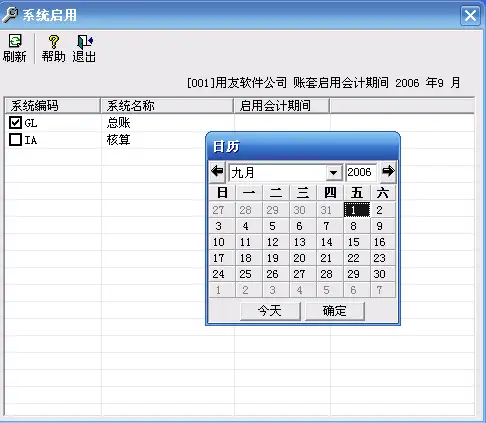This screenshot has height=423, width=486.
Task: Click the 今天 button
Action: pos(270,311)
